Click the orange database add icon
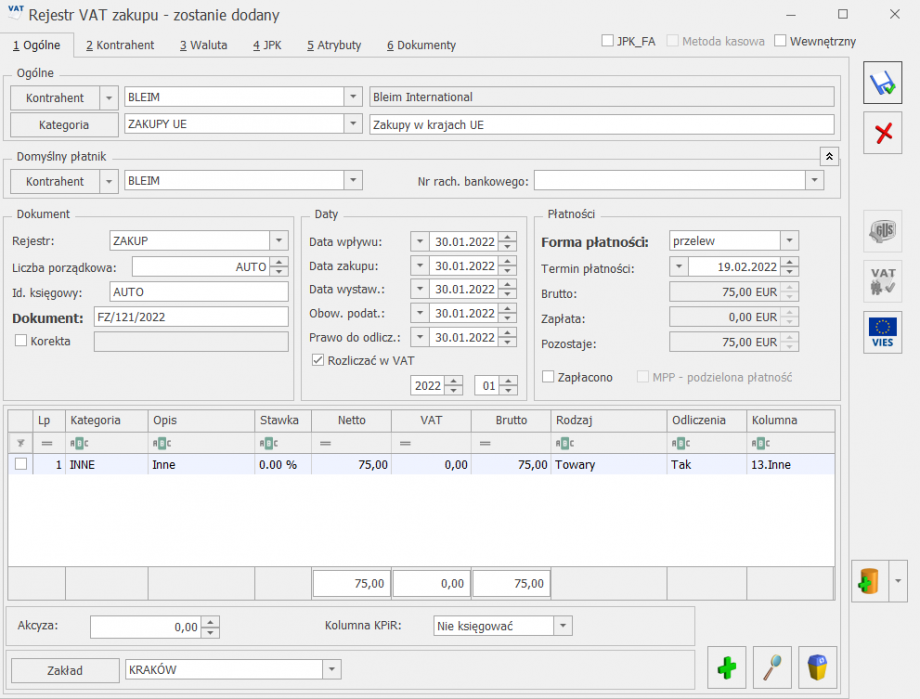Screen dimensions: 920x699 click(870, 581)
